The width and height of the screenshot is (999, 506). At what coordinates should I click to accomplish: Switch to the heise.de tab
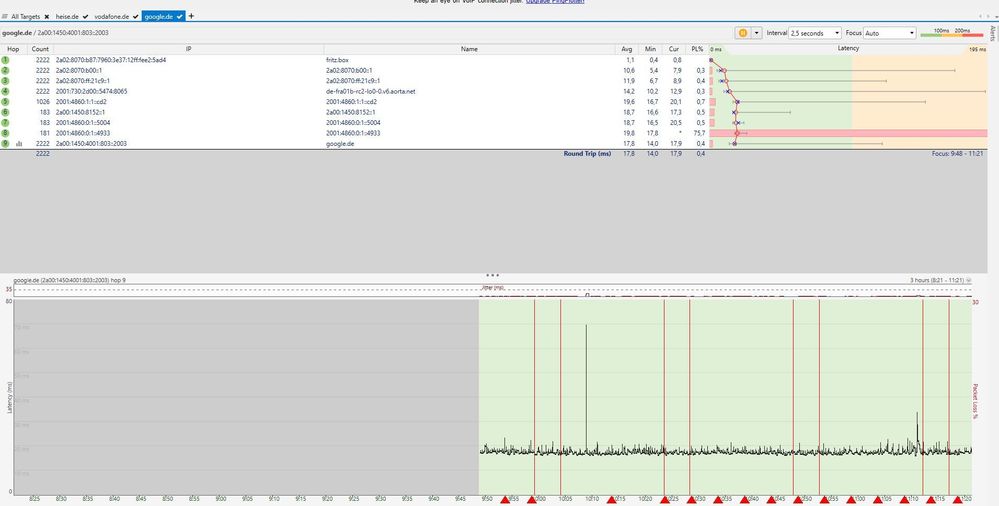tap(67, 16)
